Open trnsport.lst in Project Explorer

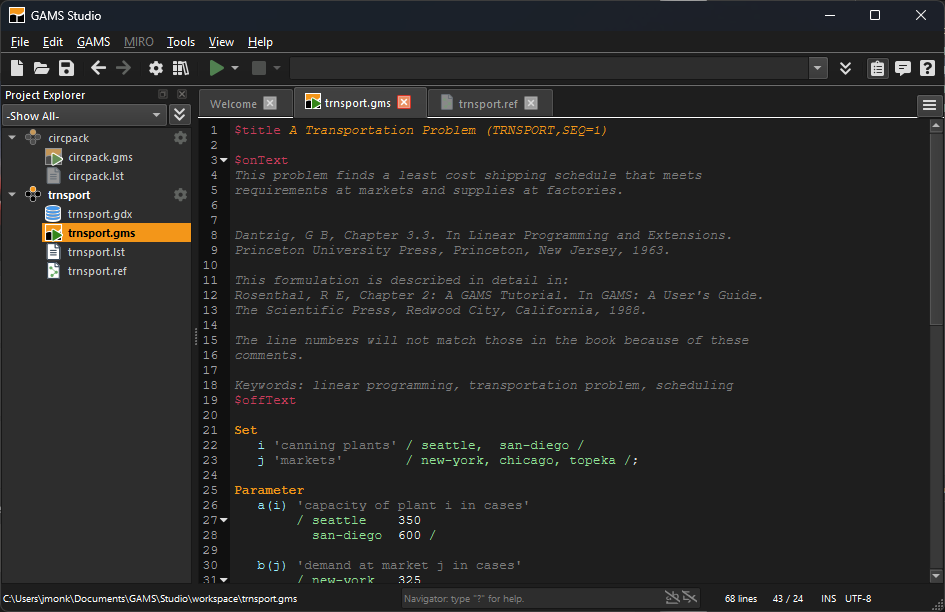[96, 252]
